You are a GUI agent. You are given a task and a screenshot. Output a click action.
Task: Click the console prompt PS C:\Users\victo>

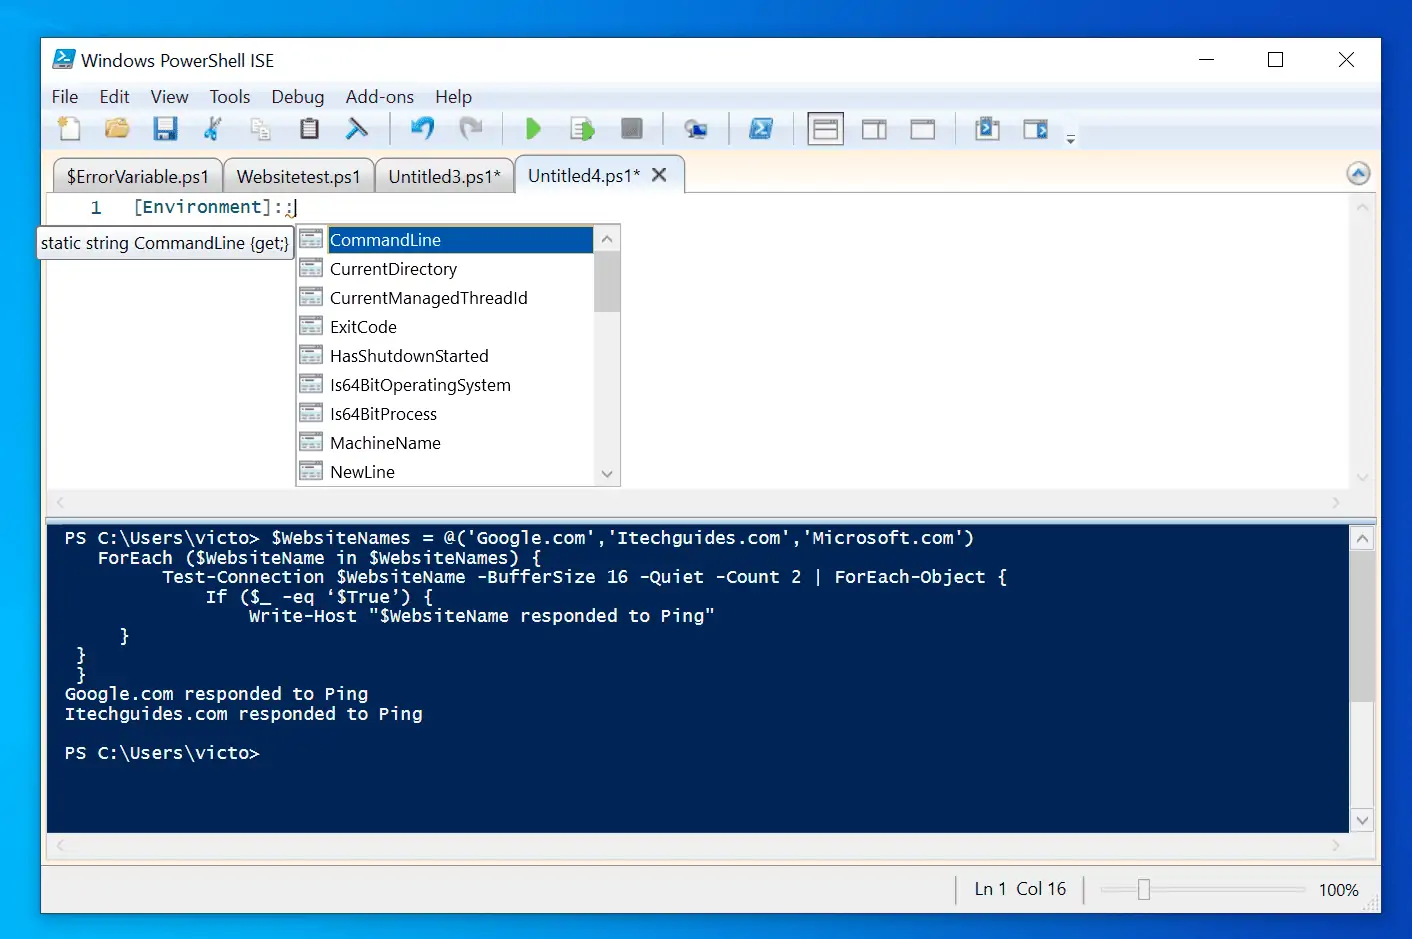pos(162,753)
